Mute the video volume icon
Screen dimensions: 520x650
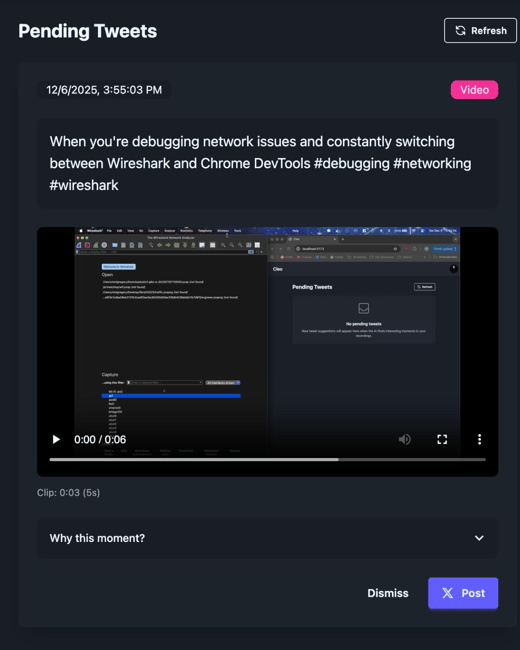coord(404,439)
